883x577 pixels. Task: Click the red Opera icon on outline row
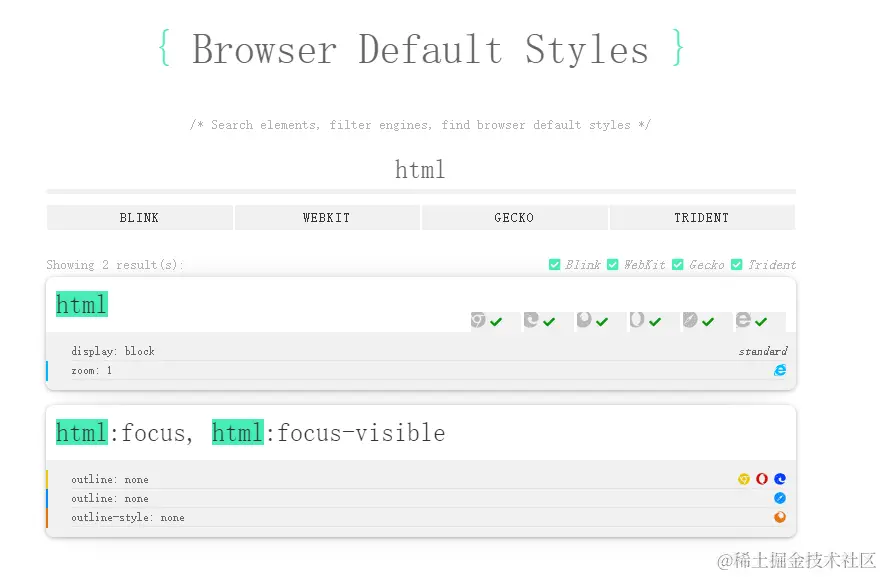click(762, 479)
